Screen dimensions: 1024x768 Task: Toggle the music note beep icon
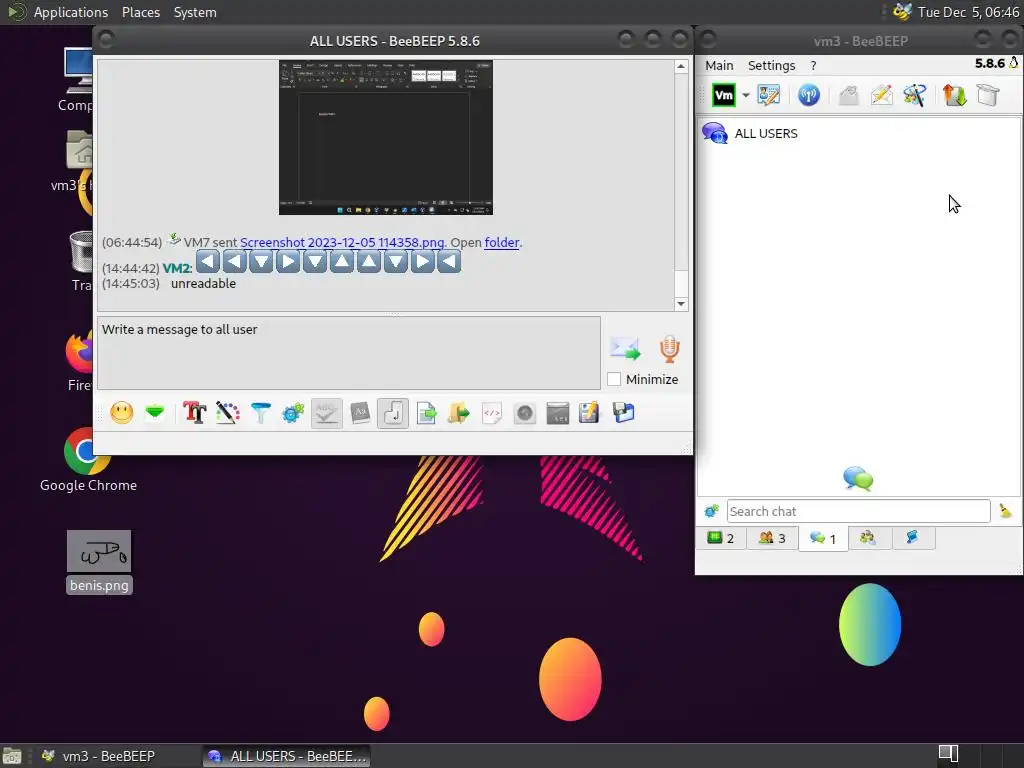click(x=392, y=413)
